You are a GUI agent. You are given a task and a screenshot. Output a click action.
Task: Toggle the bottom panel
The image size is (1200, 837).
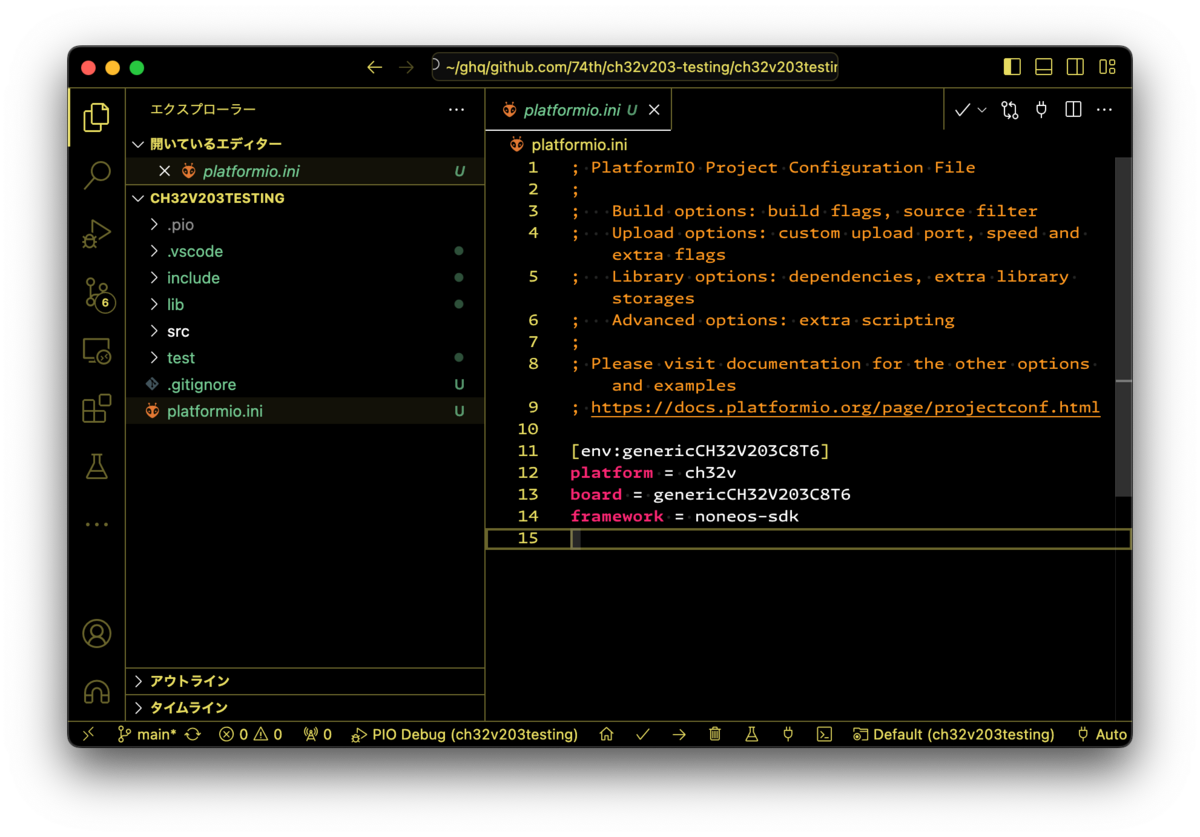pos(1044,67)
